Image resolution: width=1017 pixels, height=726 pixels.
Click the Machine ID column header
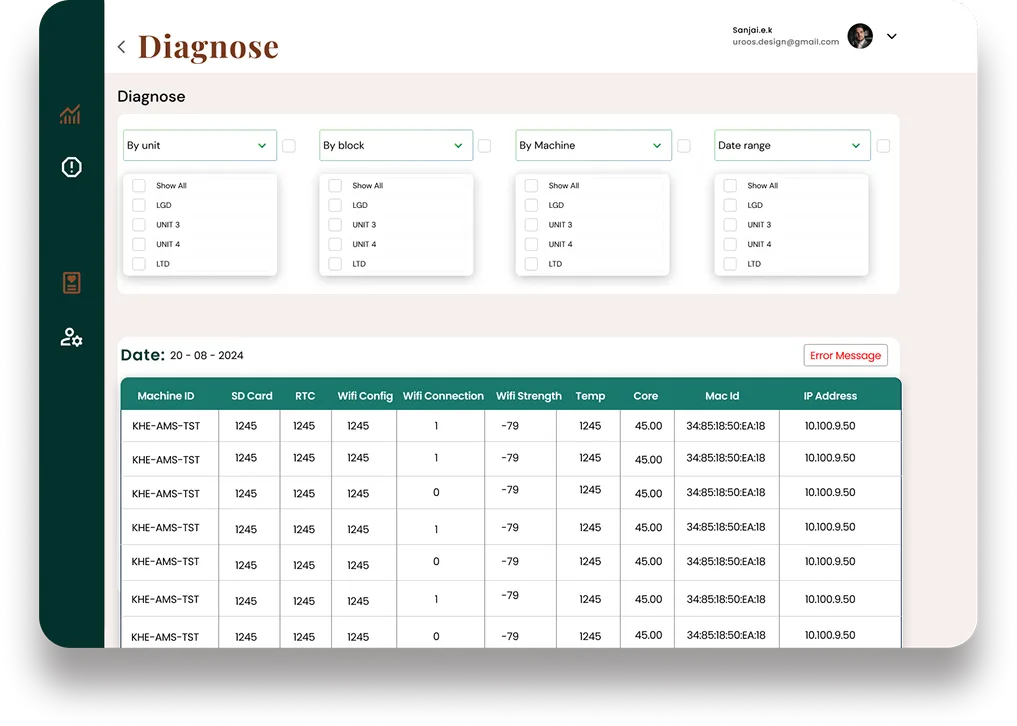click(166, 395)
